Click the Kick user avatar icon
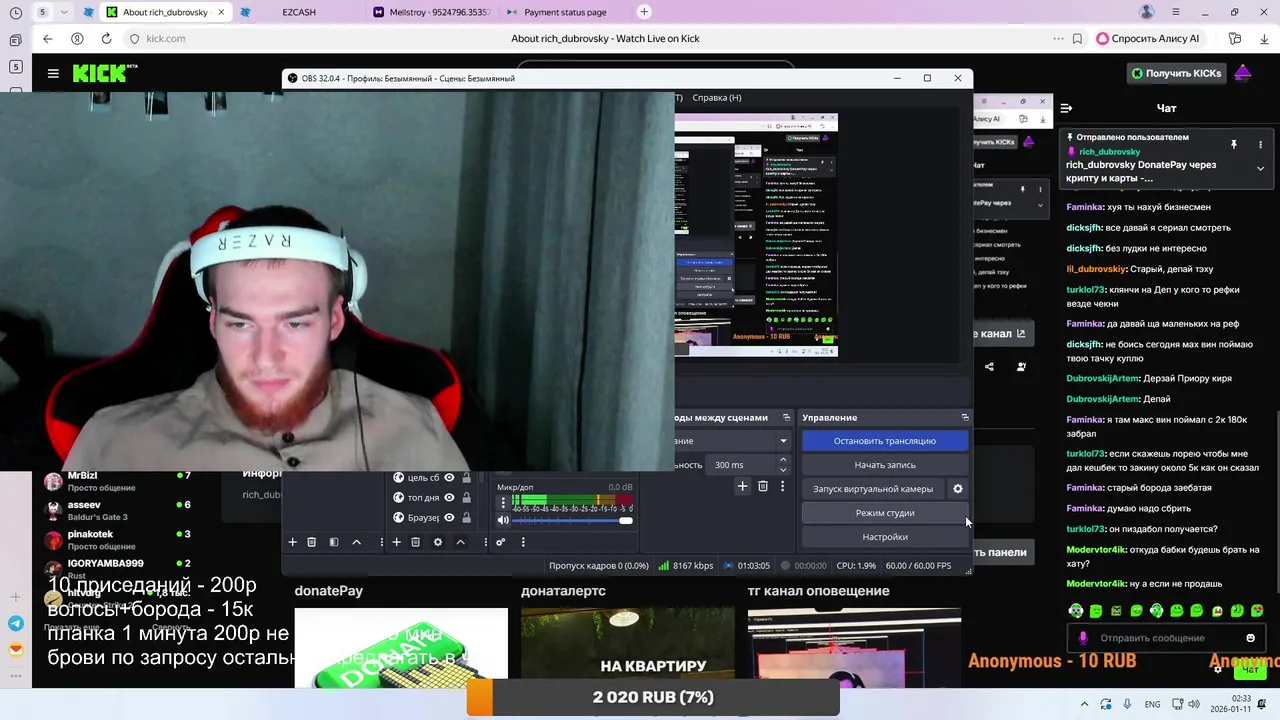The image size is (1280, 720). pos(1242,73)
